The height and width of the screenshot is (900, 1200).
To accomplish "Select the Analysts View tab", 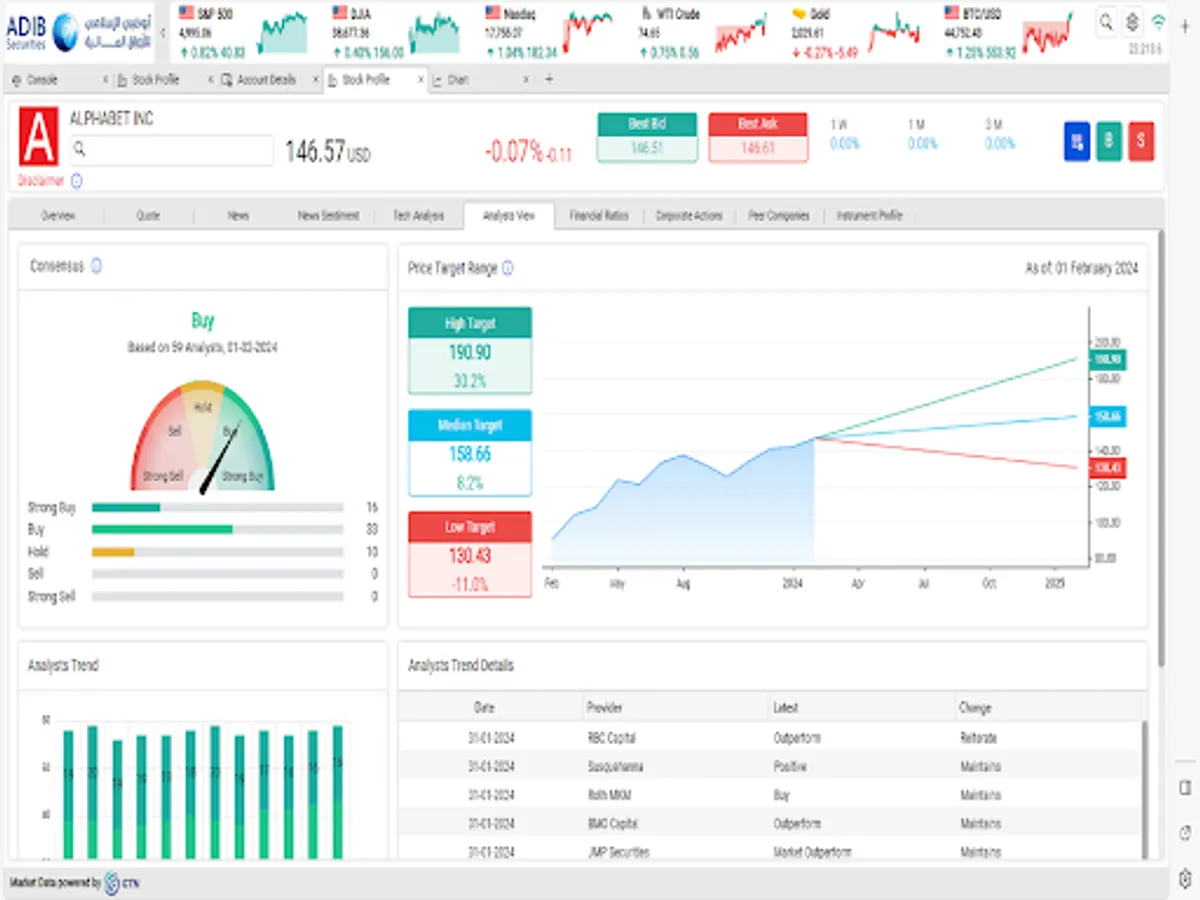I will 509,215.
